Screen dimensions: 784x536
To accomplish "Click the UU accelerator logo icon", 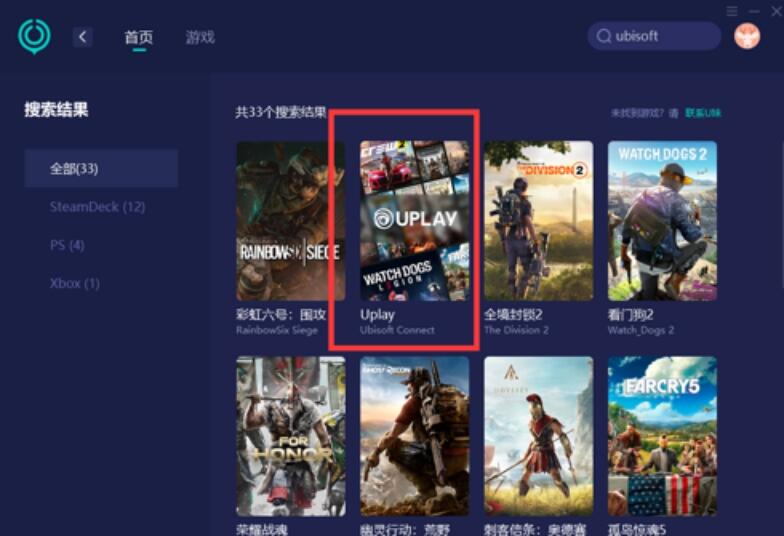I will [34, 36].
